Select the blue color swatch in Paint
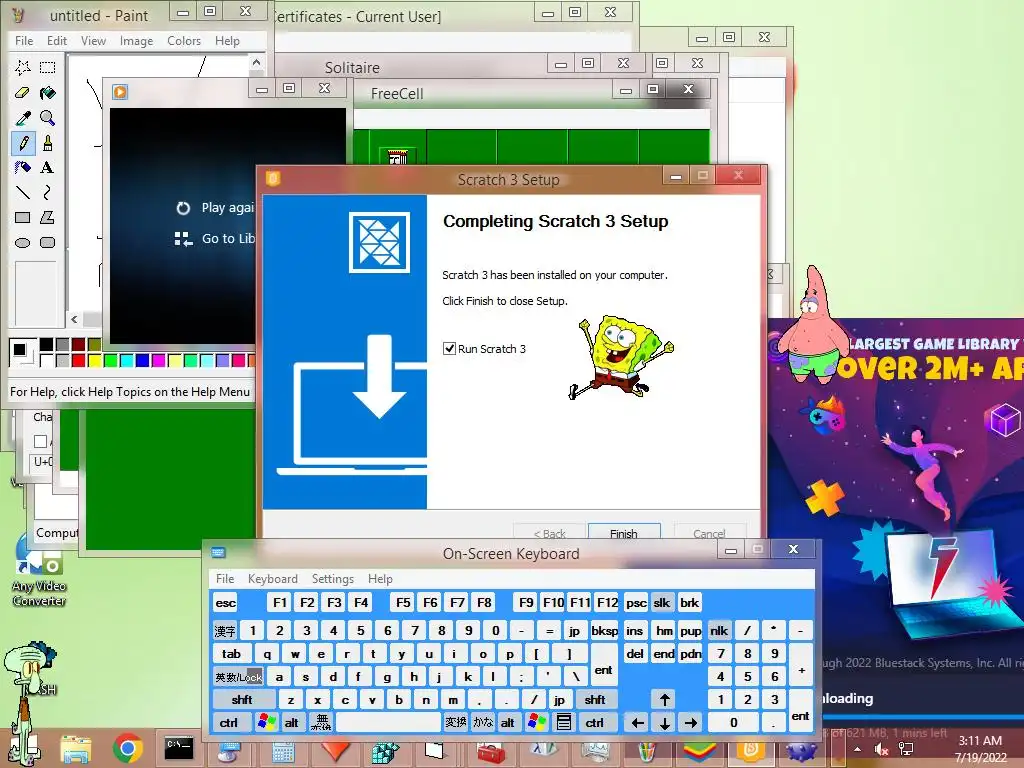The width and height of the screenshot is (1024, 768). pyautogui.click(x=142, y=360)
